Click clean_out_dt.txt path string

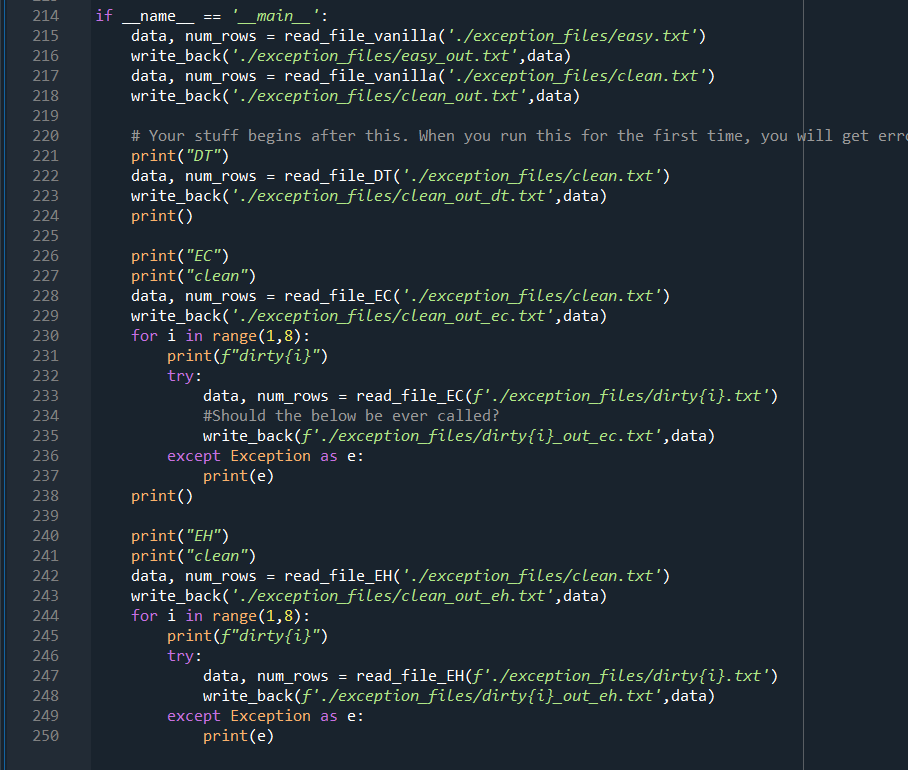point(393,196)
